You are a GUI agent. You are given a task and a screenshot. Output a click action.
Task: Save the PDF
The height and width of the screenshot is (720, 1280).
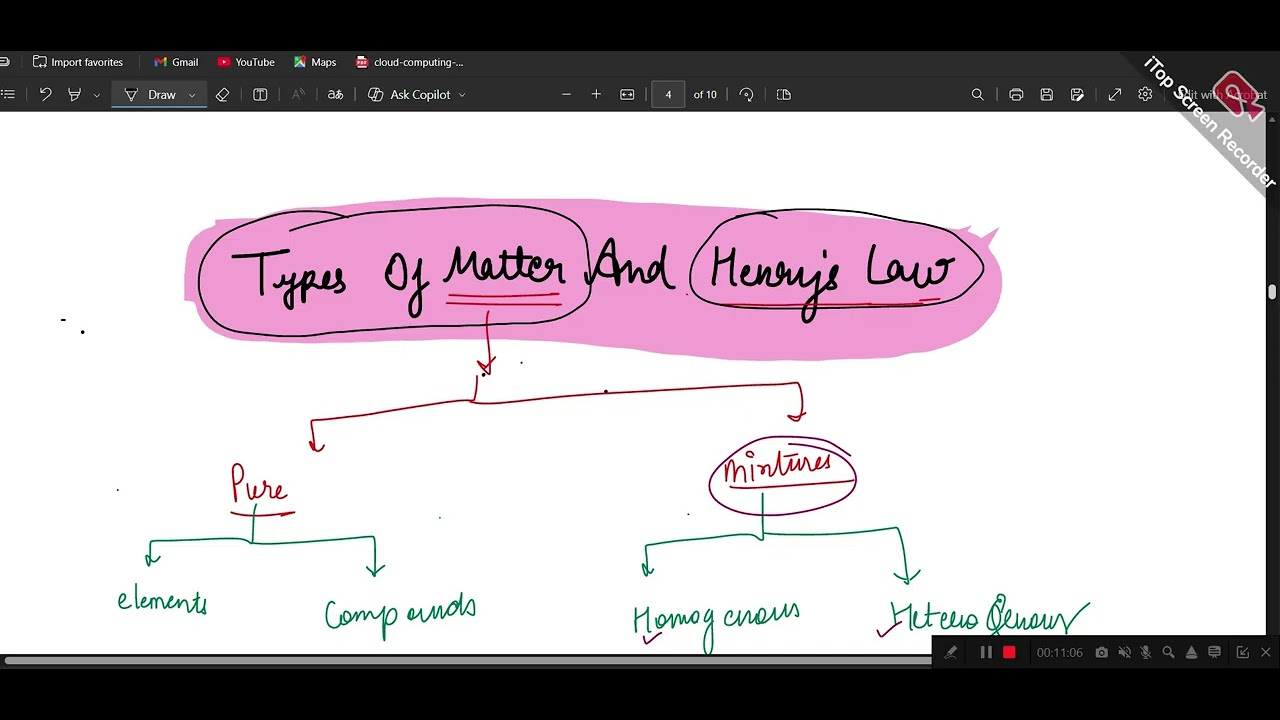pyautogui.click(x=1046, y=94)
